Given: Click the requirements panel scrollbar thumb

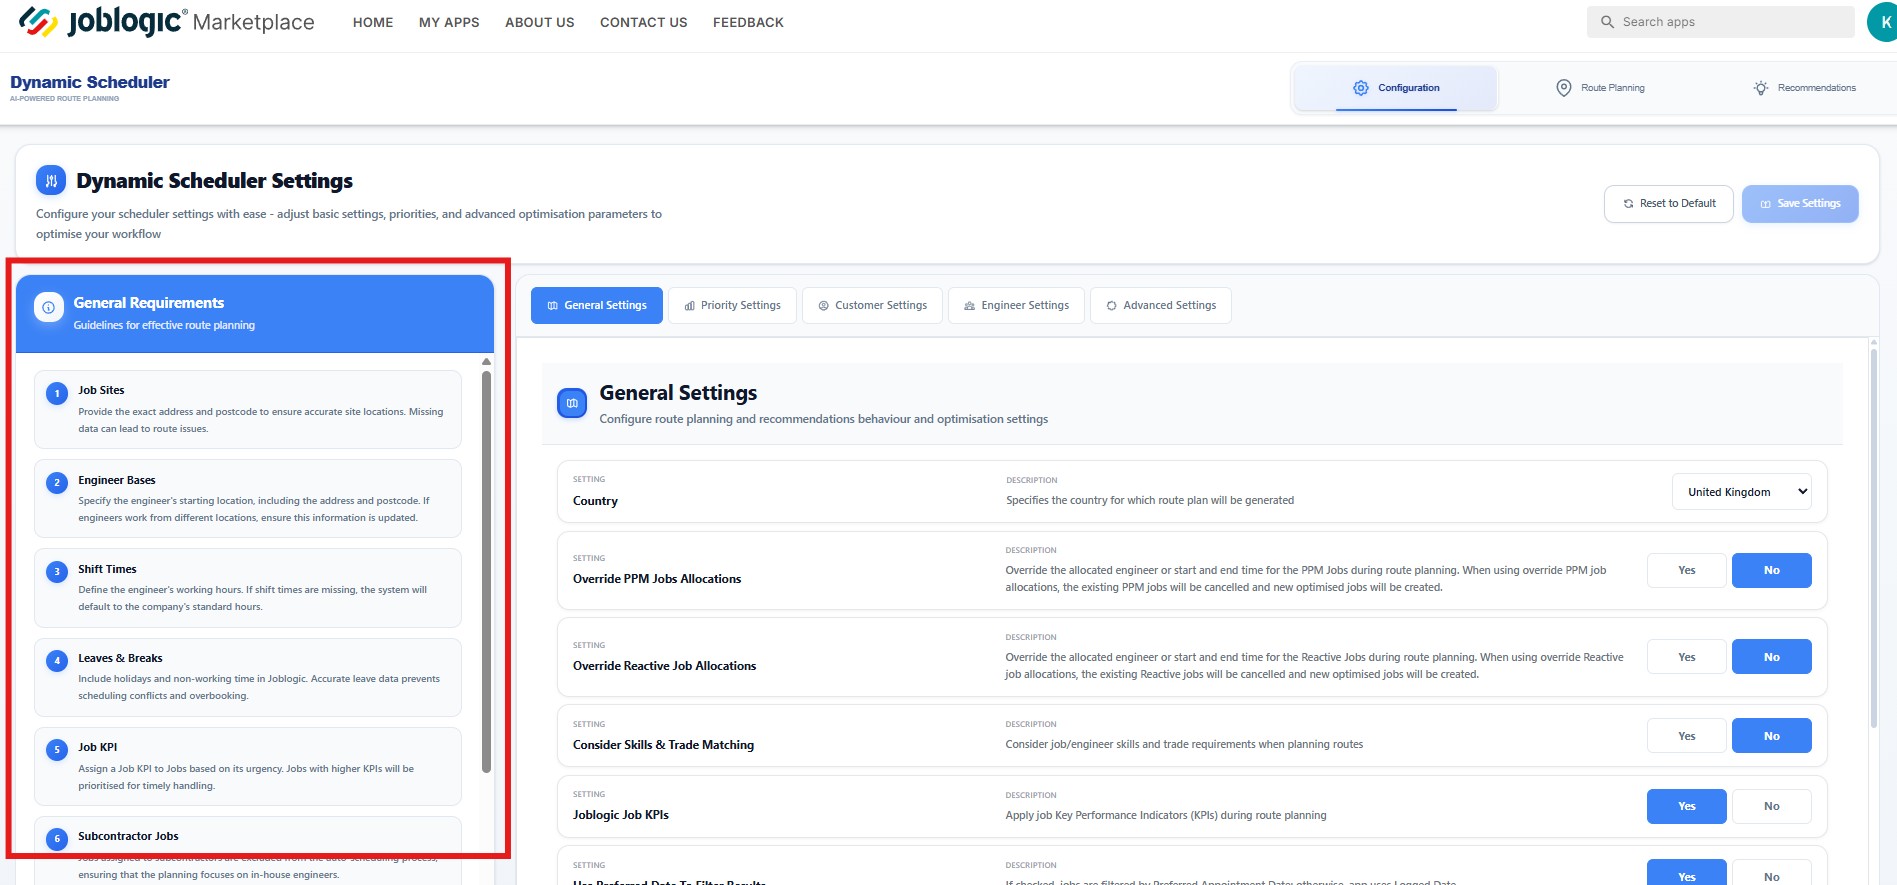Looking at the screenshot, I should pyautogui.click(x=487, y=571).
